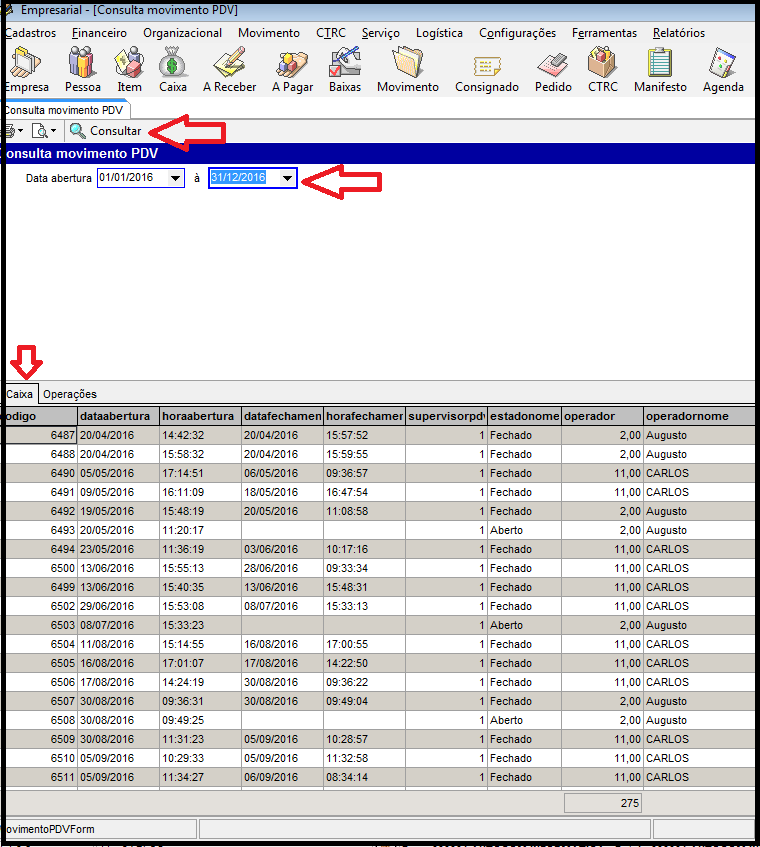The width and height of the screenshot is (760, 847).
Task: Open the Consignado ticket icon
Action: pyautogui.click(x=486, y=65)
